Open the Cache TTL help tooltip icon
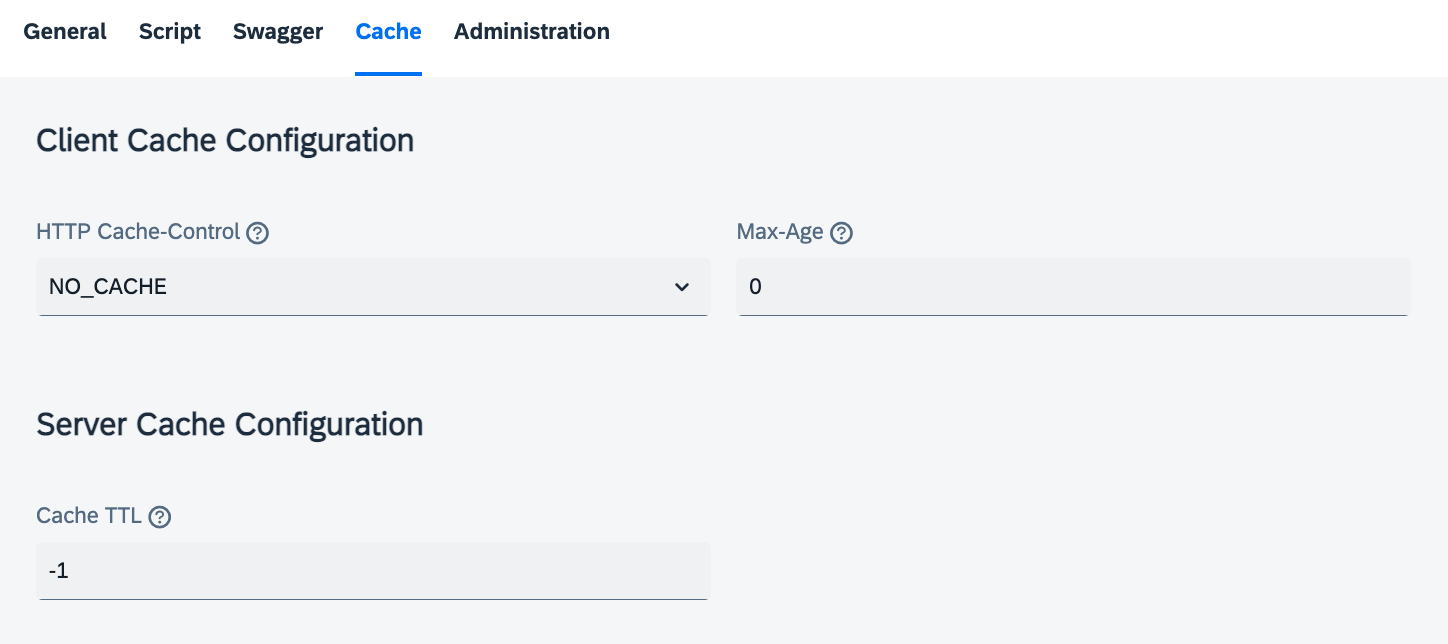The width and height of the screenshot is (1448, 644). click(x=160, y=517)
